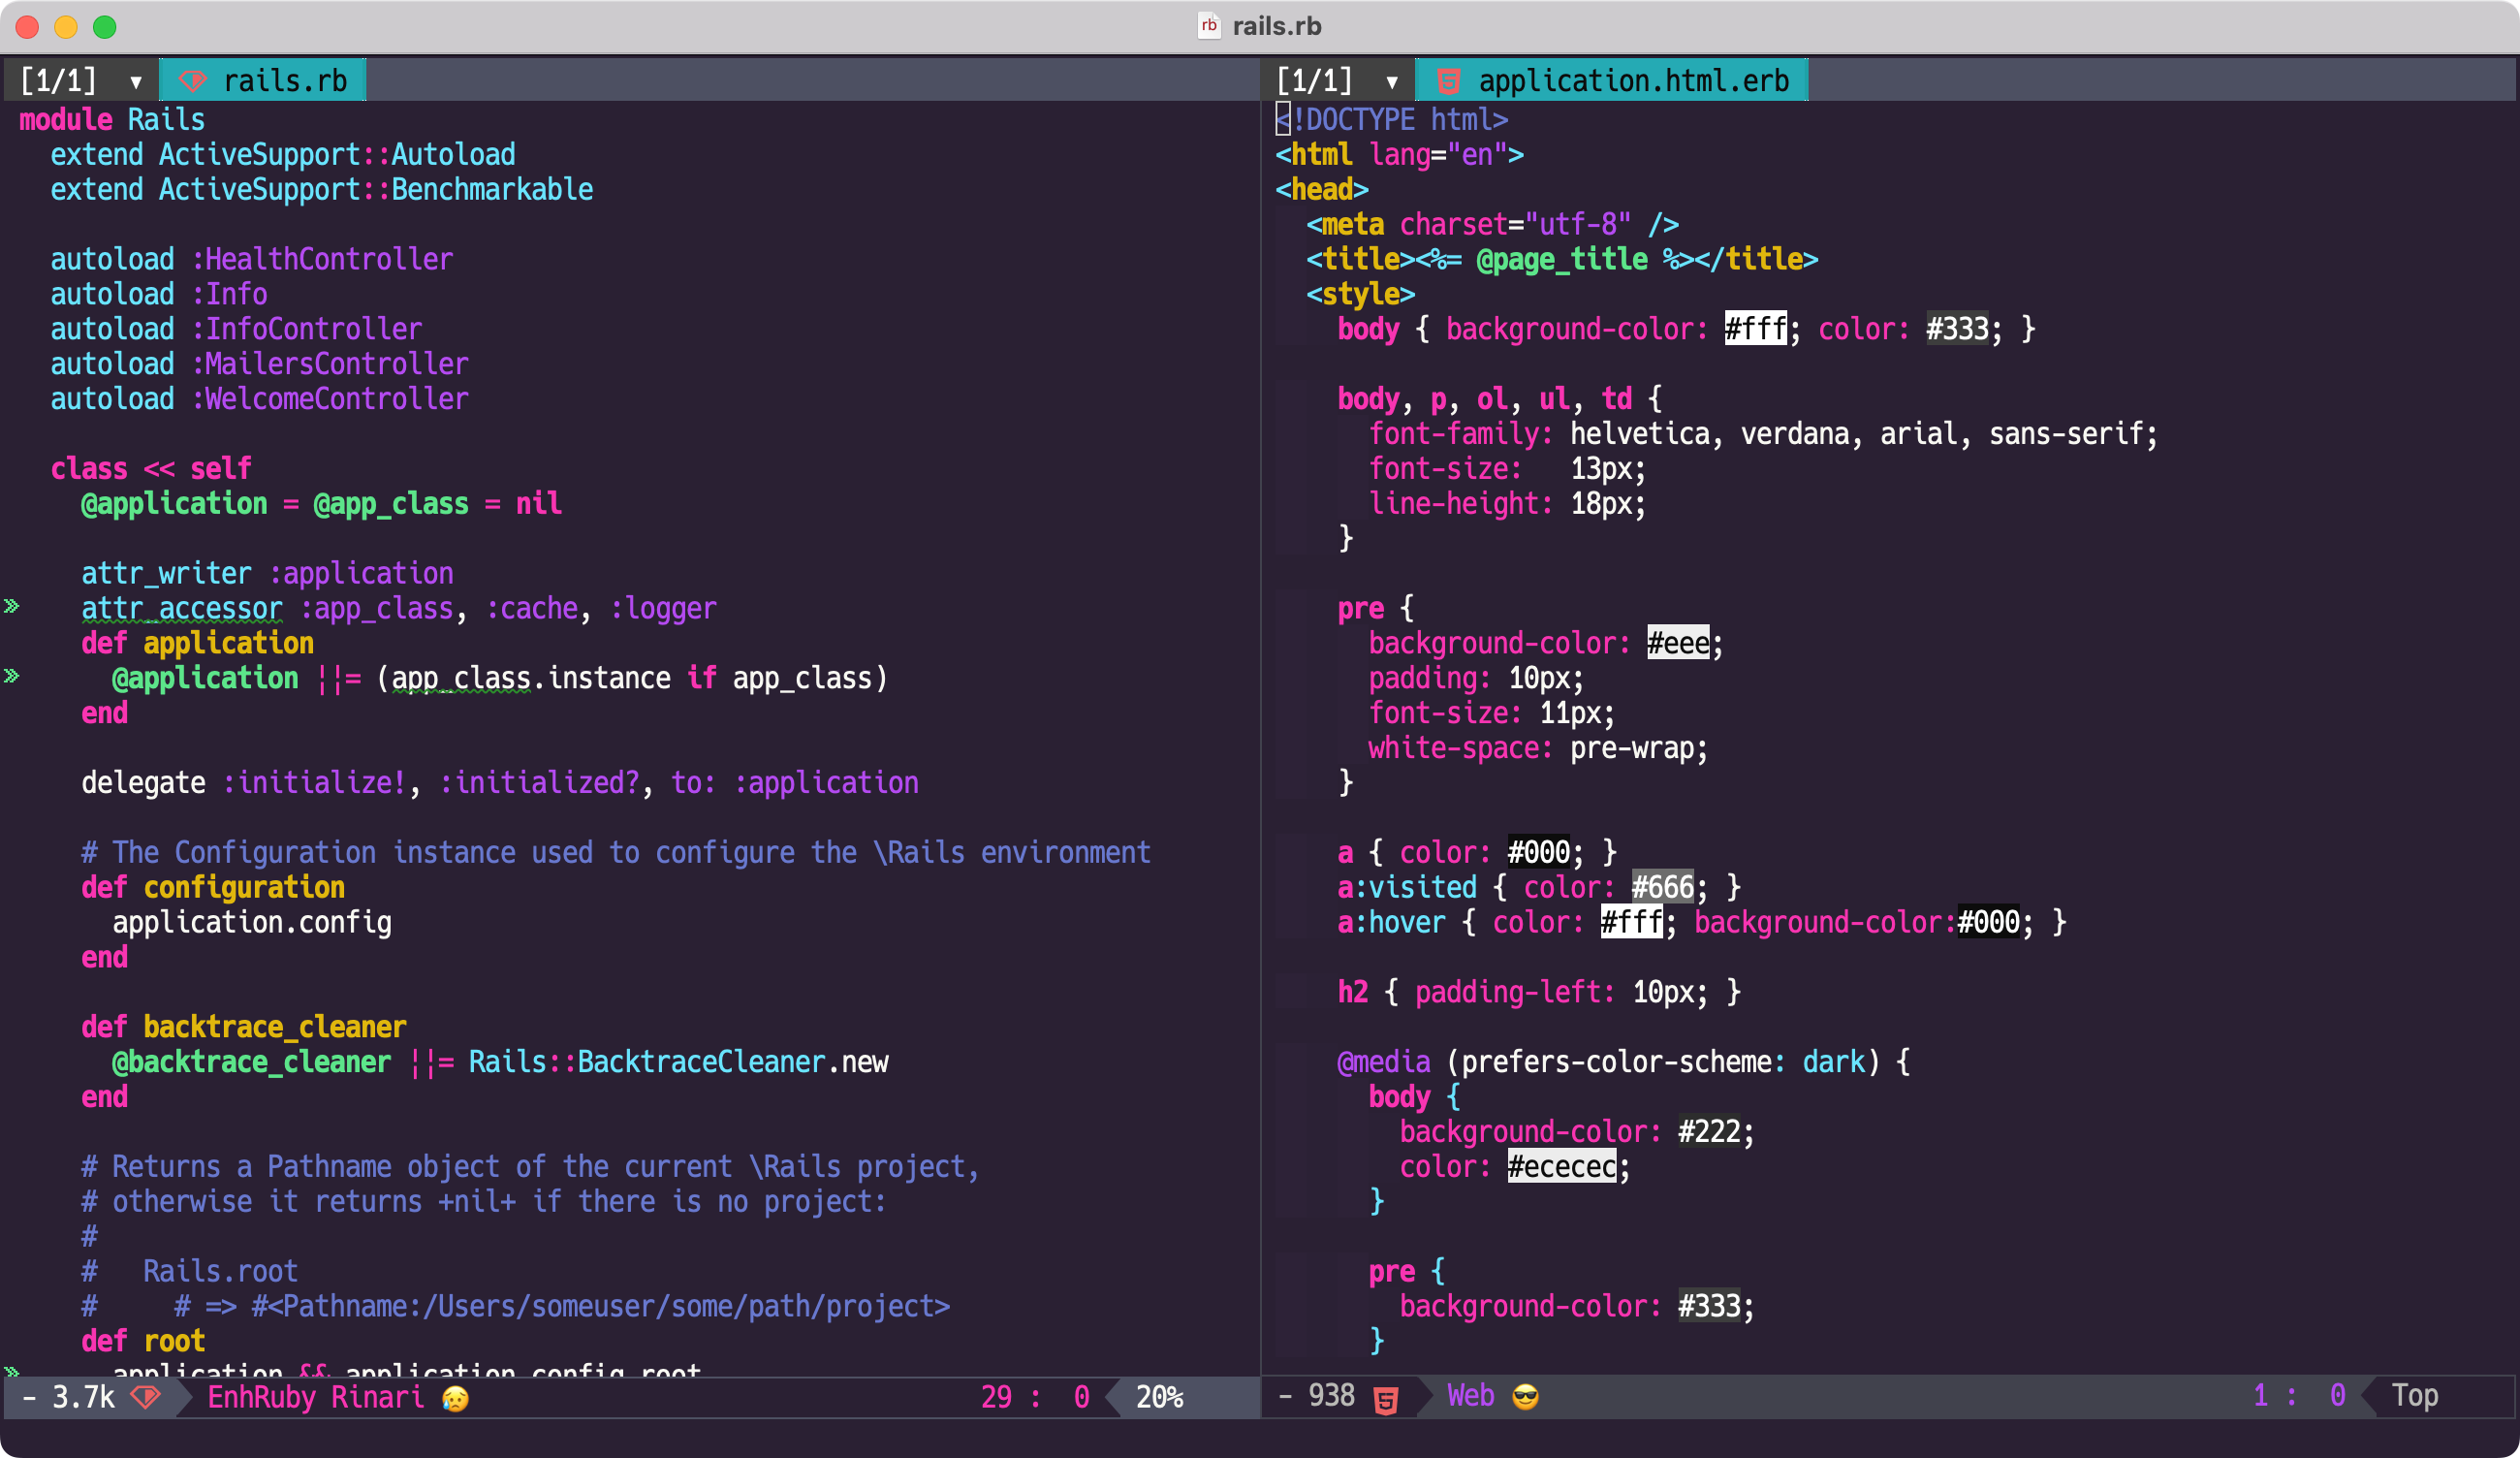
Task: Switch to the rails.rb tab
Action: tap(284, 81)
